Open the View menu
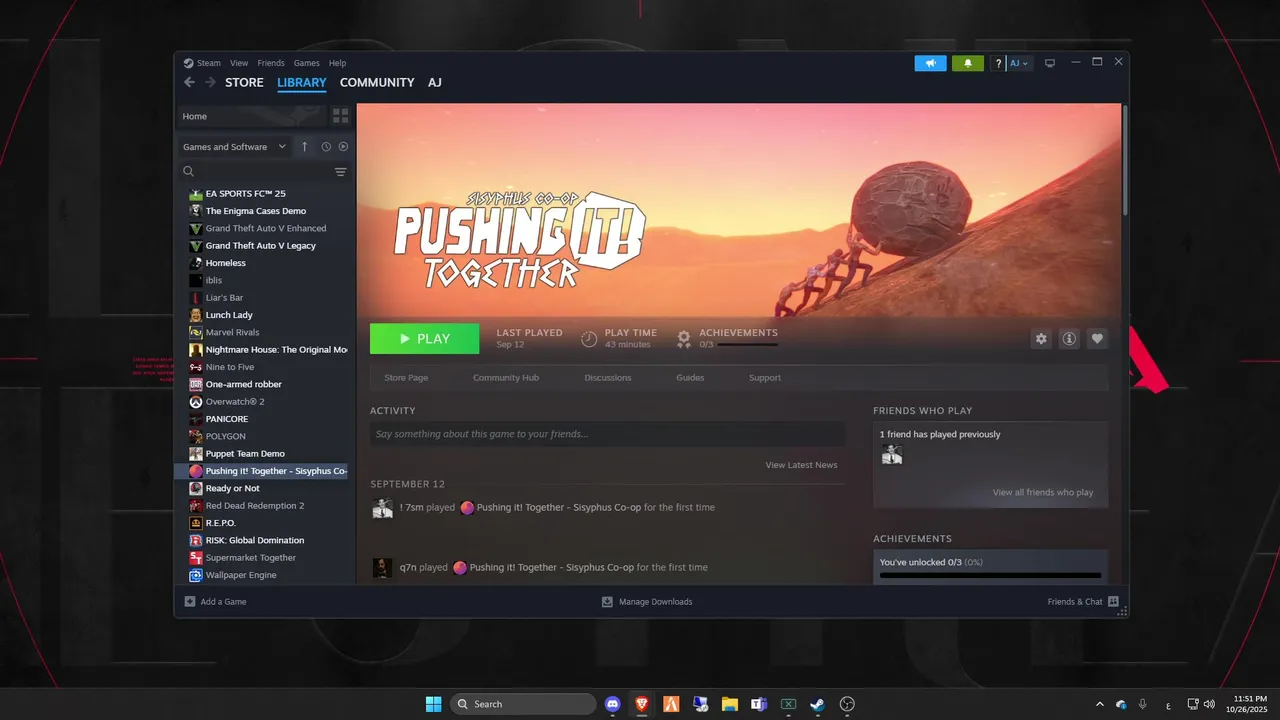 tap(239, 63)
